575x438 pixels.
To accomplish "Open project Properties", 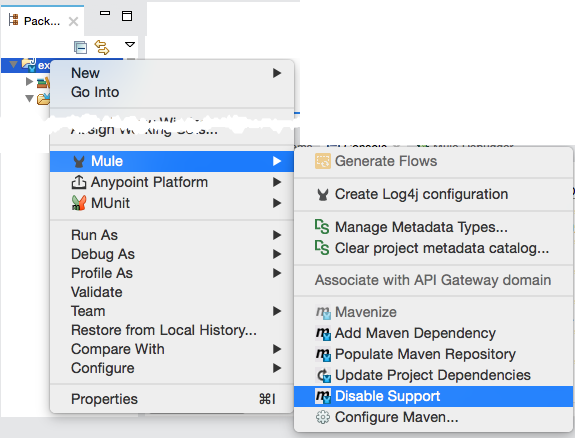I will pos(172,399).
